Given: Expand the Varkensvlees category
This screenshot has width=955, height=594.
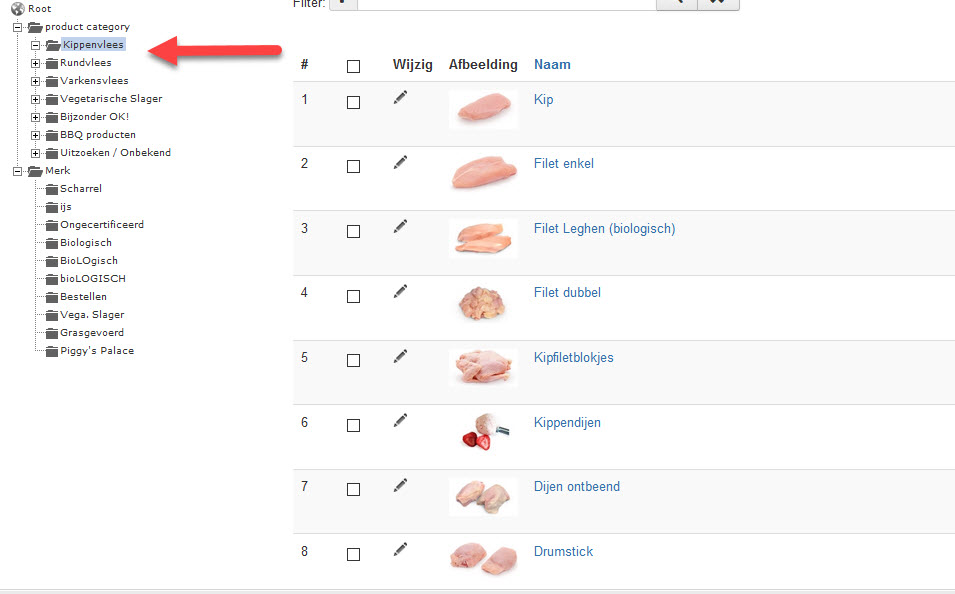Looking at the screenshot, I should tap(35, 81).
